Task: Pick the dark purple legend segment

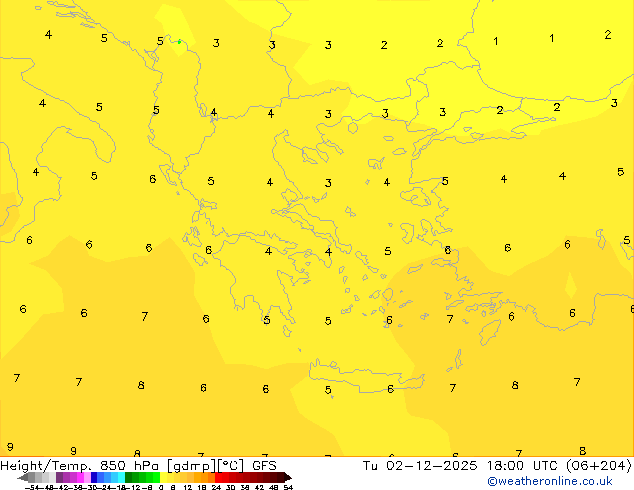Action: point(59,477)
